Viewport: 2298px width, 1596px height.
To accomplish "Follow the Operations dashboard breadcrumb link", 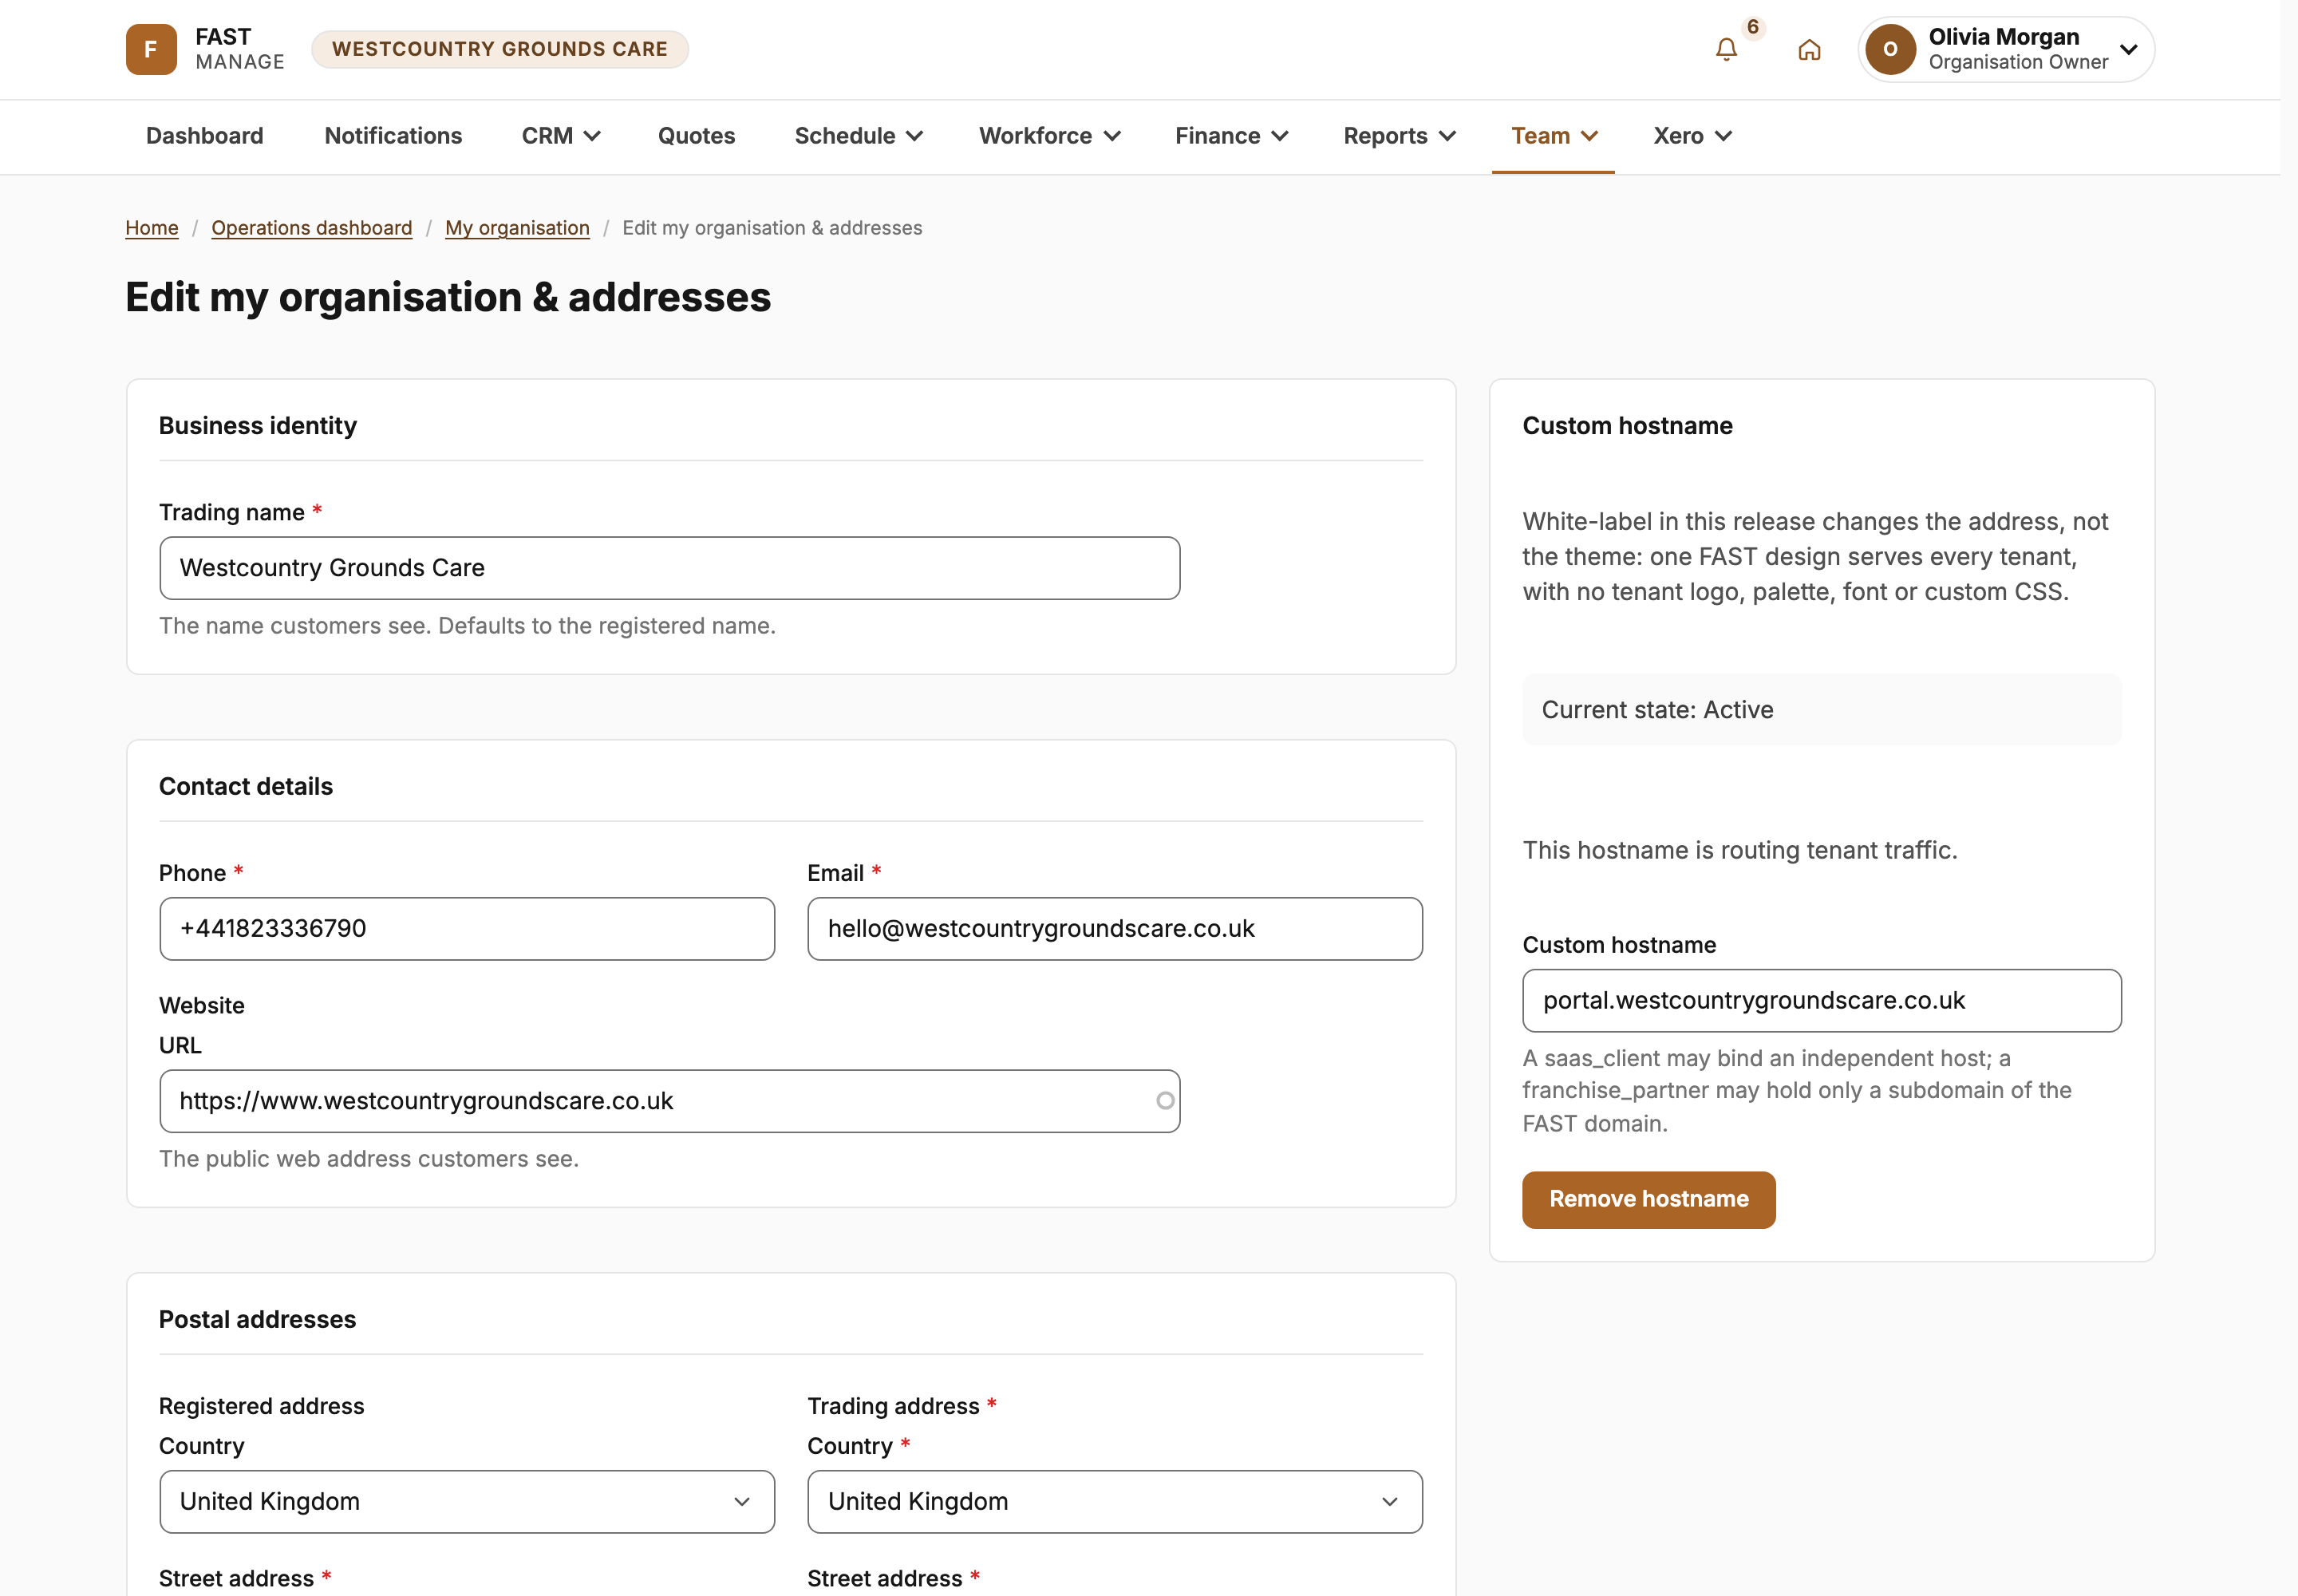I will point(312,228).
